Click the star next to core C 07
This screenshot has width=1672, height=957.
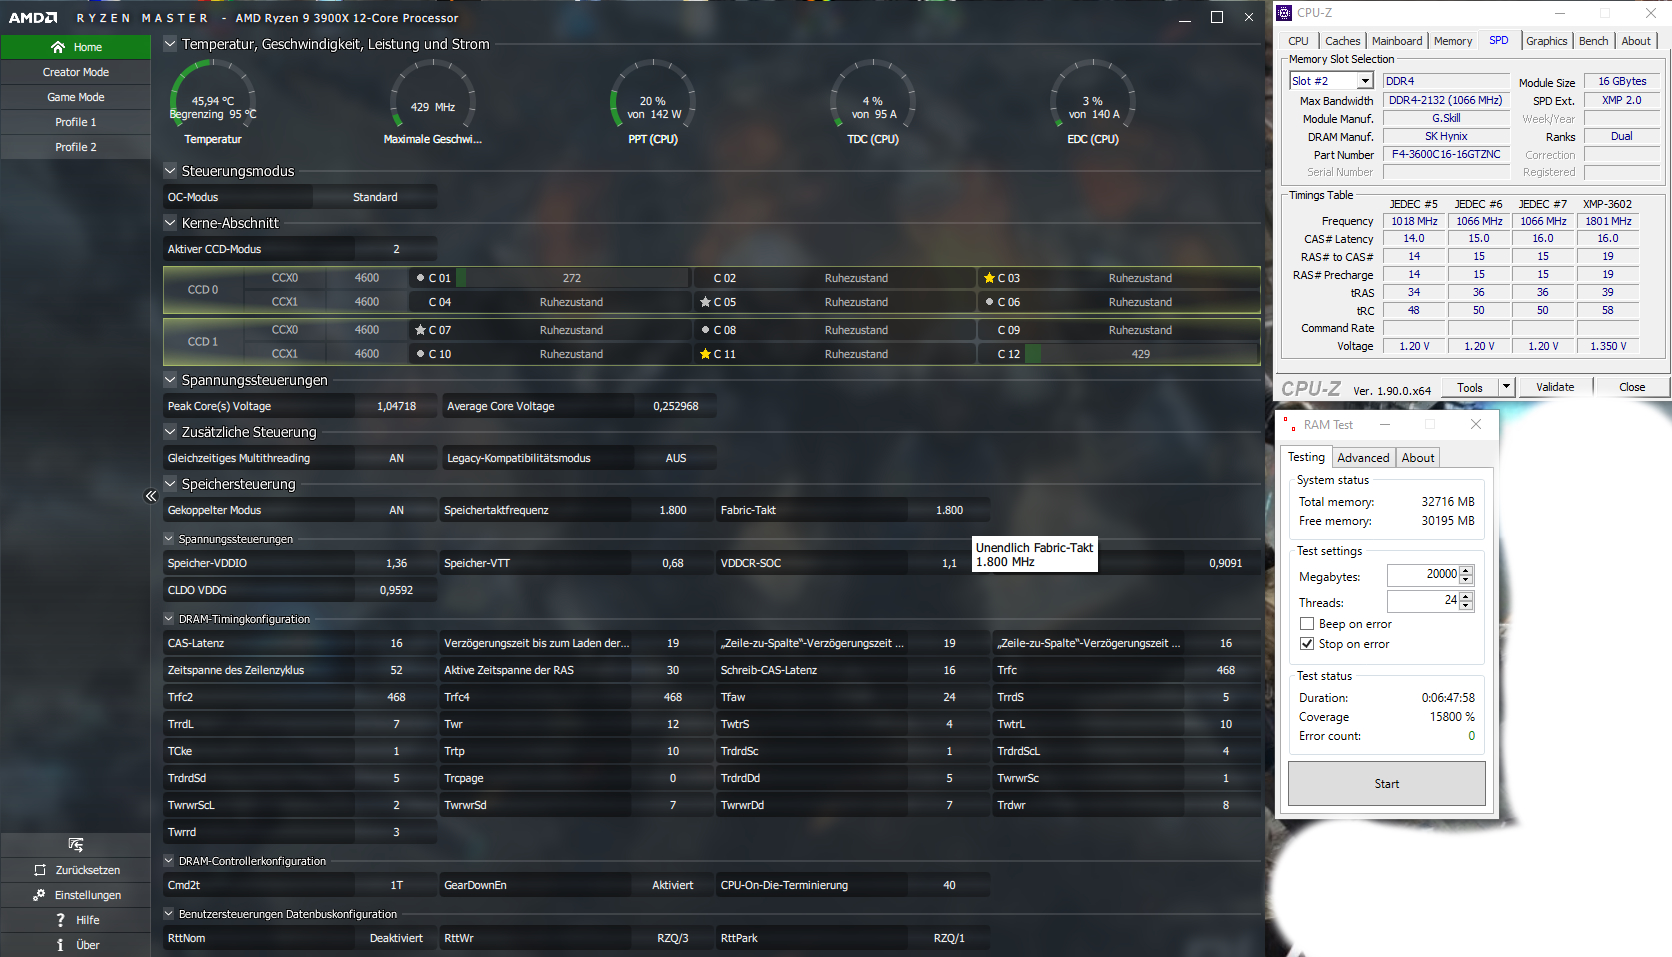[x=421, y=330]
